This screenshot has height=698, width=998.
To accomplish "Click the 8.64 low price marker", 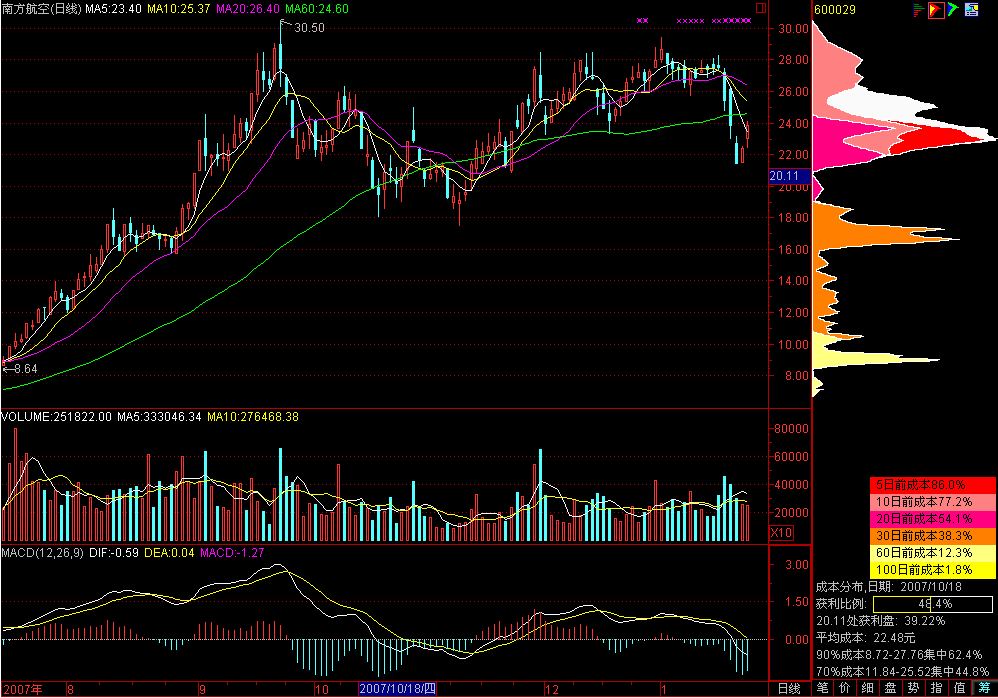I will point(25,369).
